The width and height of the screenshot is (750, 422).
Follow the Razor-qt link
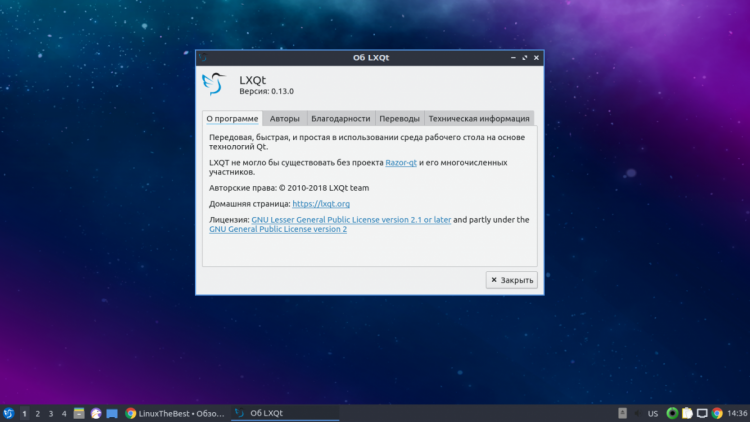click(x=401, y=163)
